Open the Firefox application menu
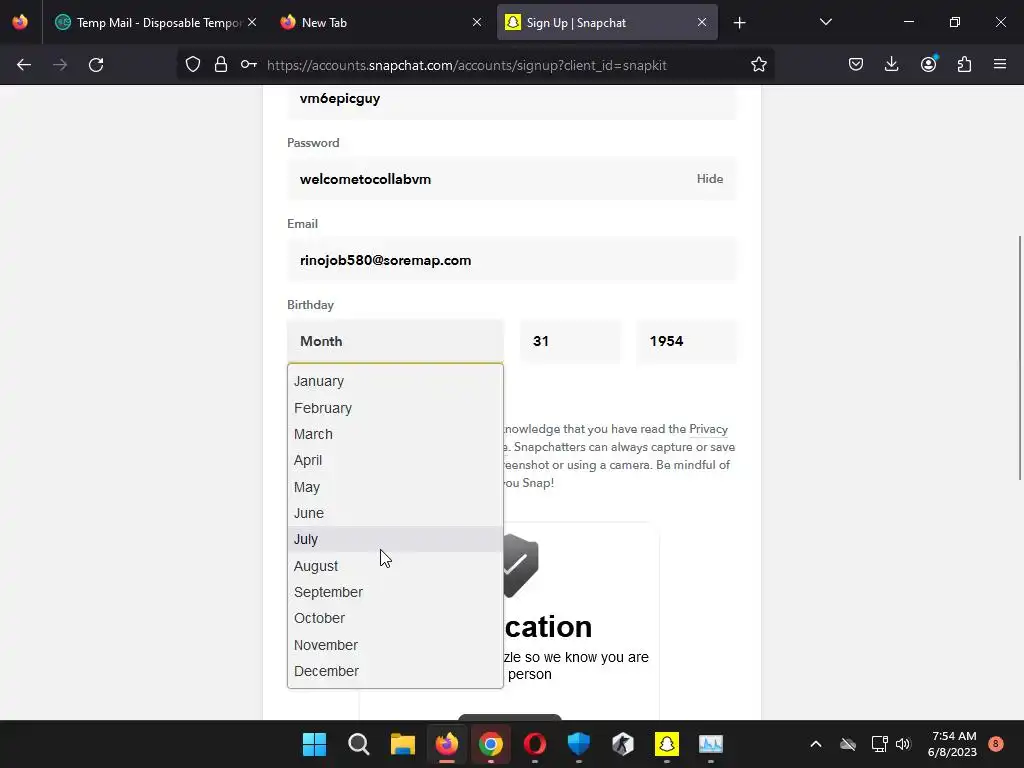 1000,65
